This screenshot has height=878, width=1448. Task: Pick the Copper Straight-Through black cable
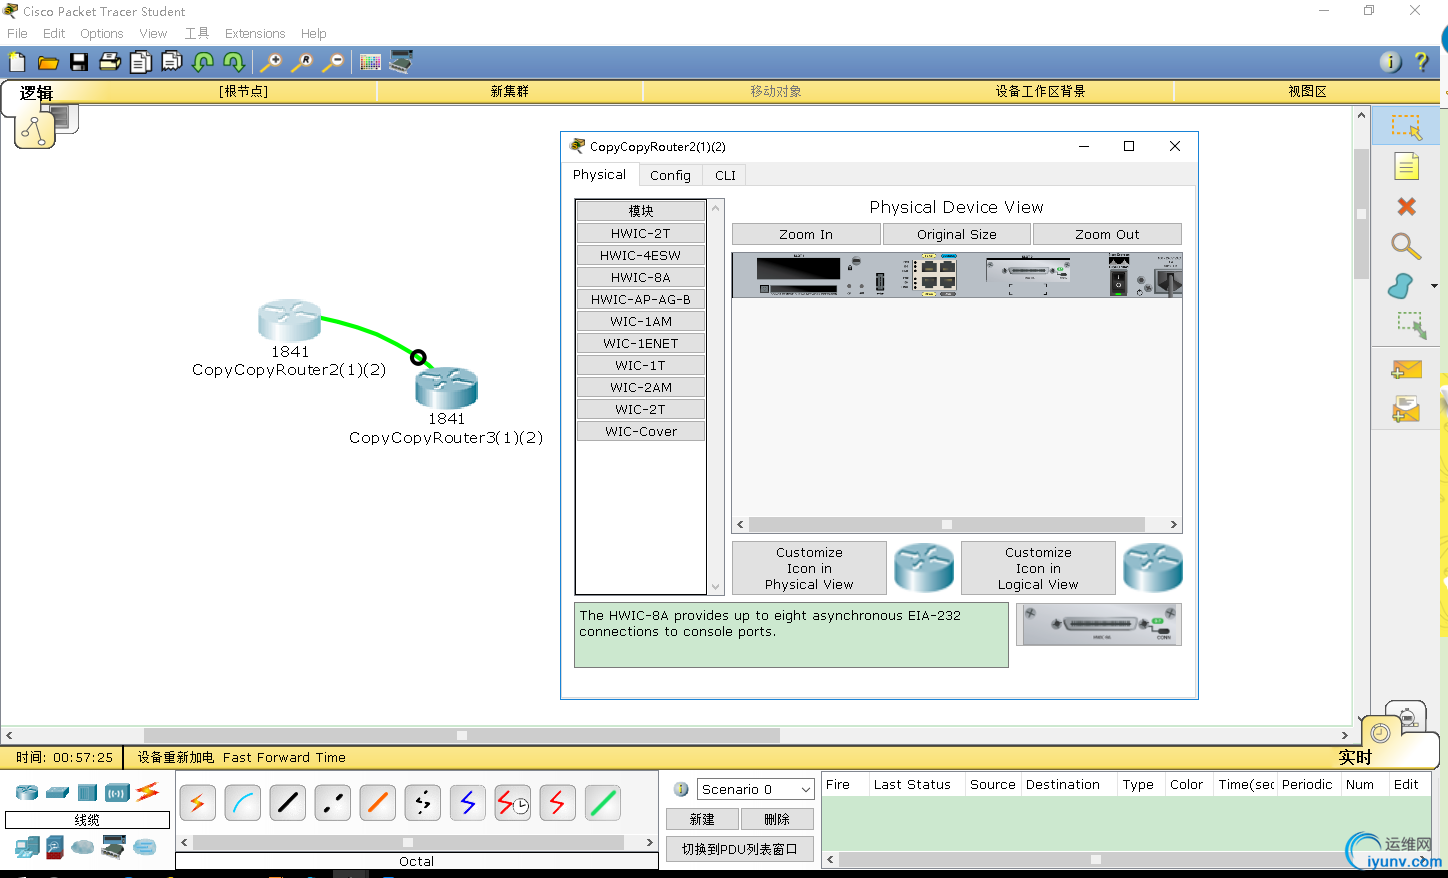pyautogui.click(x=287, y=802)
